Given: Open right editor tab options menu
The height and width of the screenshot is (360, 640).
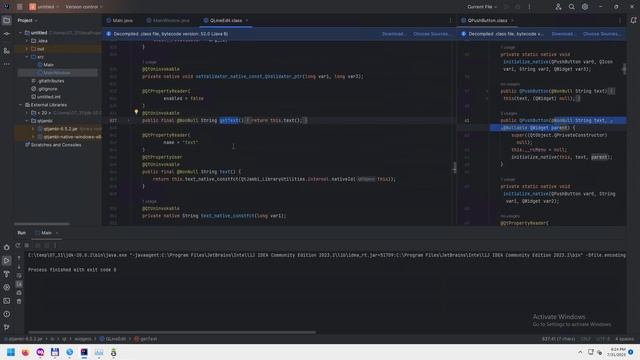Looking at the screenshot, I should point(620,20).
